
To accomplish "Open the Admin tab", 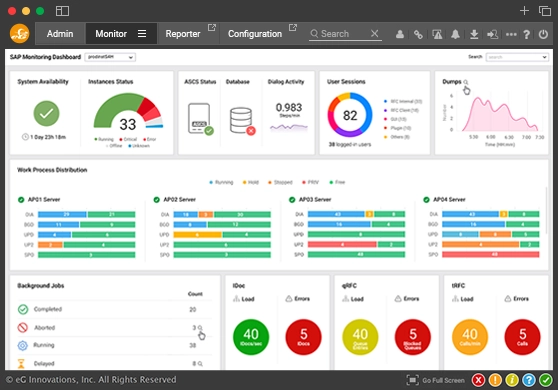I will pyautogui.click(x=60, y=34).
